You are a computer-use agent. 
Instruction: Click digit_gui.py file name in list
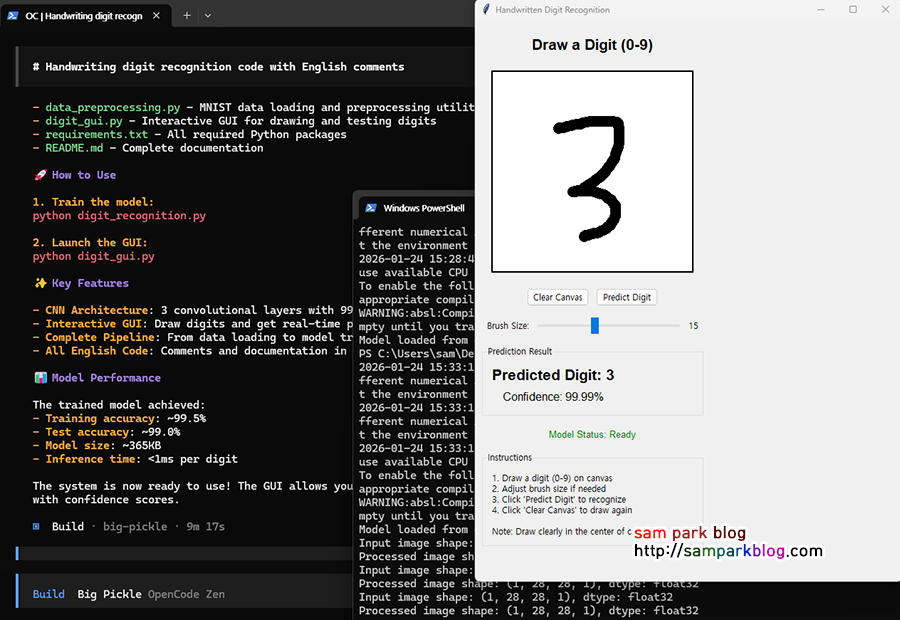(84, 121)
